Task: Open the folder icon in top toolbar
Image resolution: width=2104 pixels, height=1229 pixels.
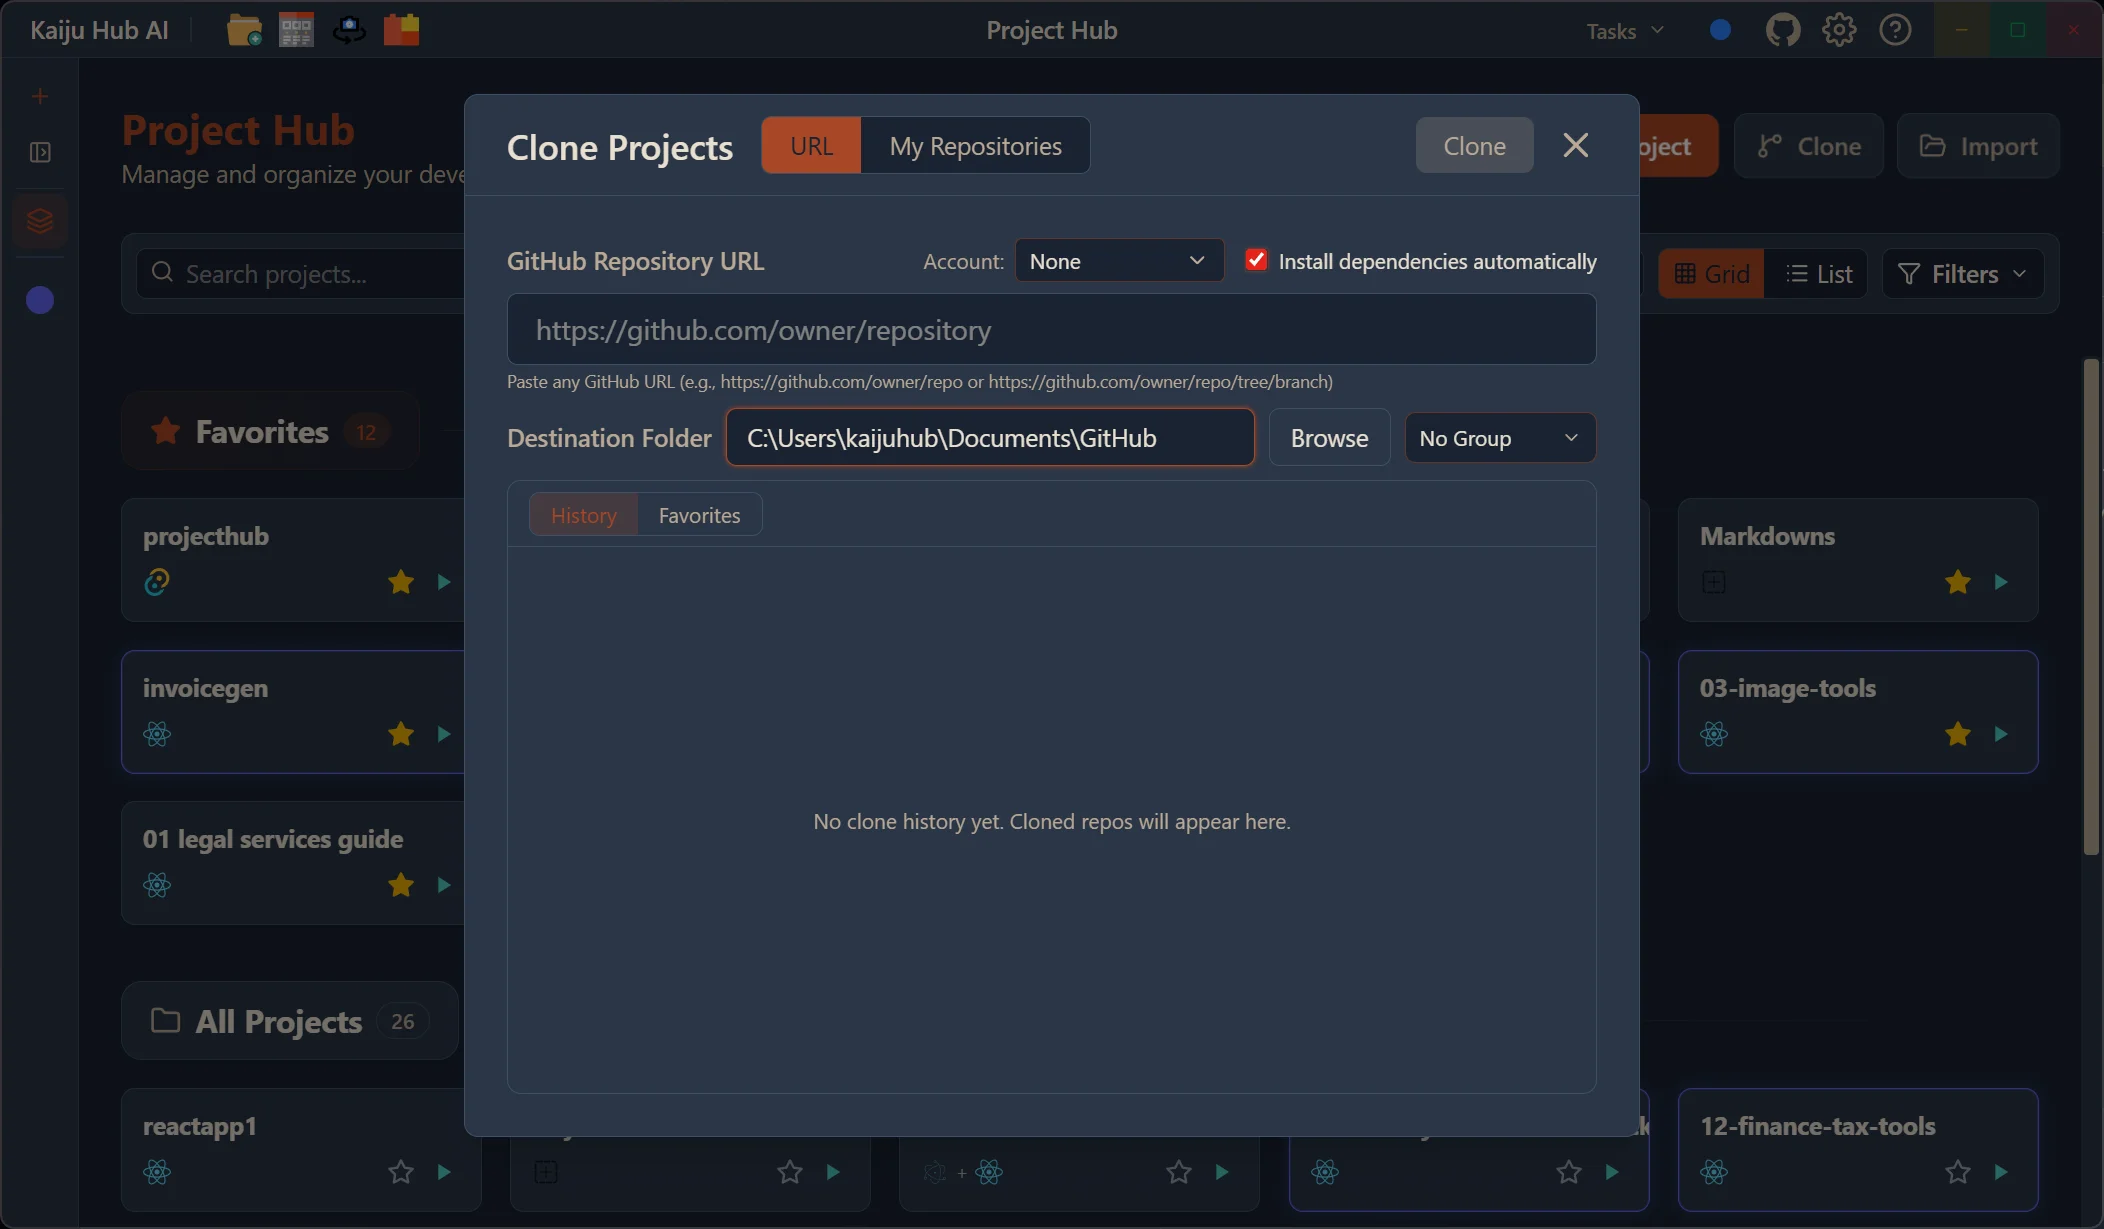Action: click(x=244, y=30)
